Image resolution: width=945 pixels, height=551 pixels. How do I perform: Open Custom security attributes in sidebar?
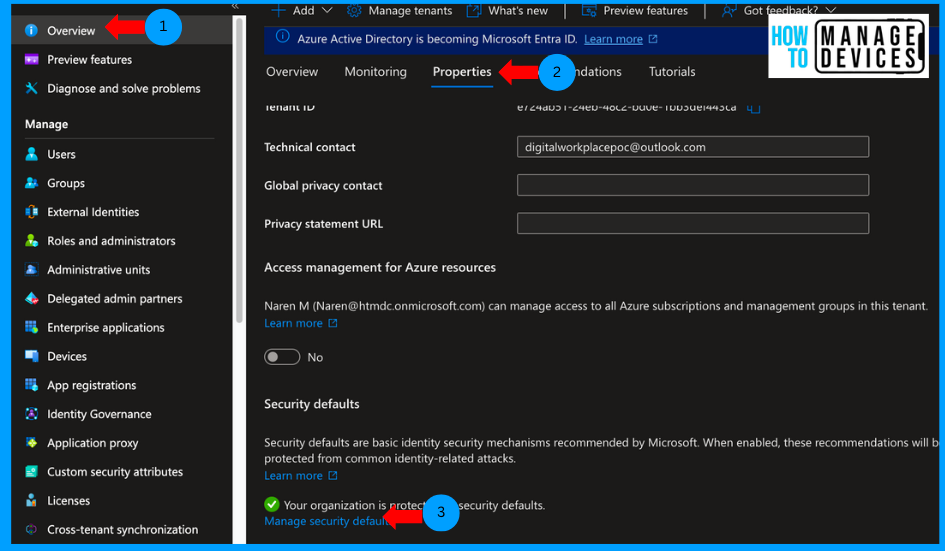(x=115, y=472)
